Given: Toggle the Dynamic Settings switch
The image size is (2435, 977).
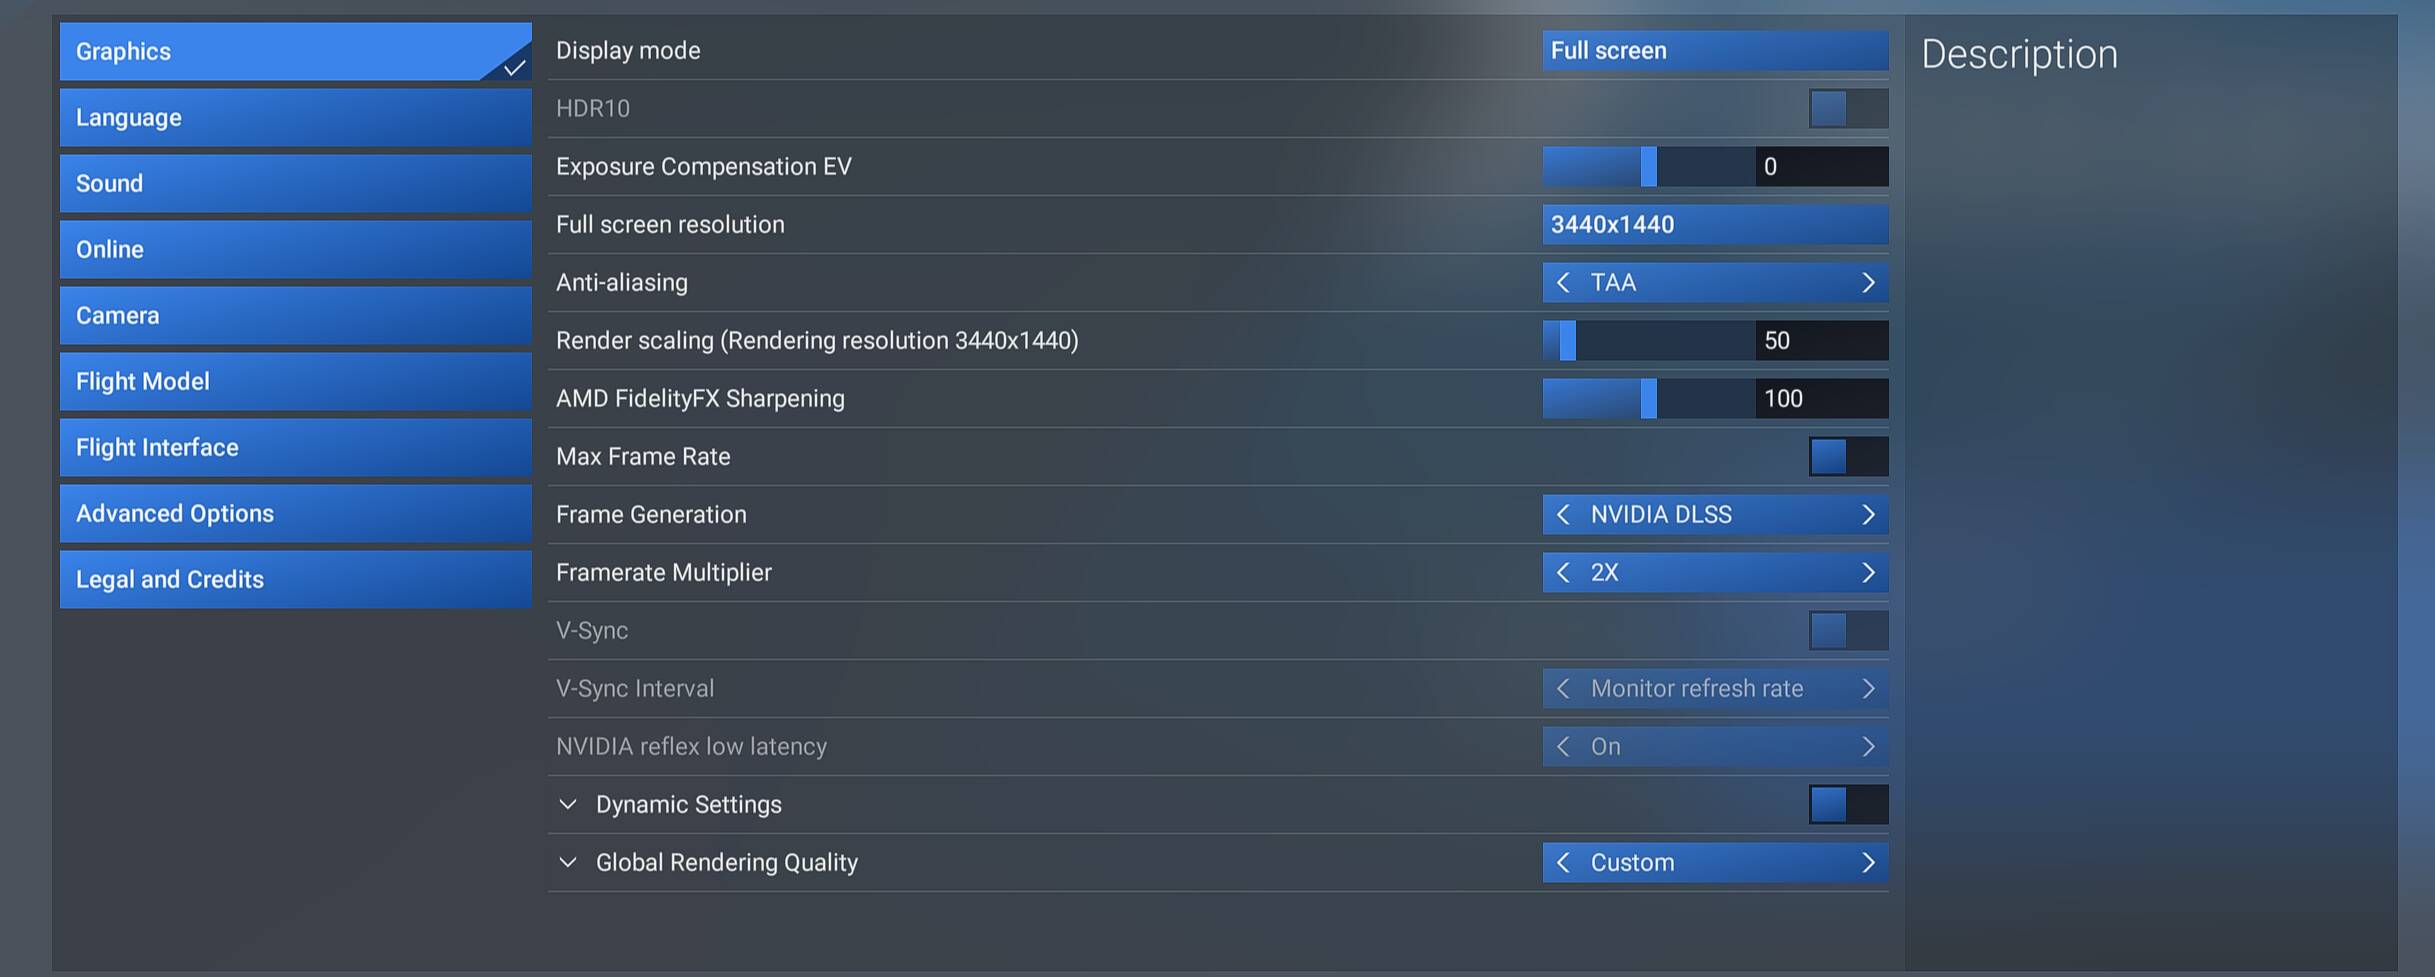Looking at the screenshot, I should (x=1848, y=805).
